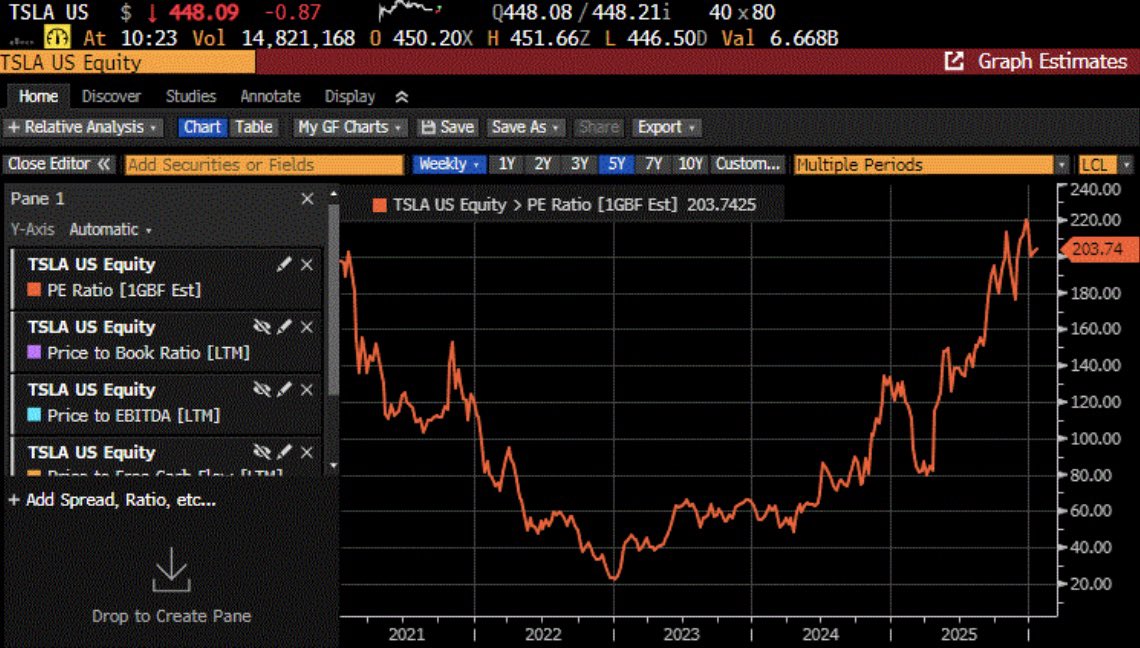
Task: Switch to Chart view
Action: click(202, 127)
